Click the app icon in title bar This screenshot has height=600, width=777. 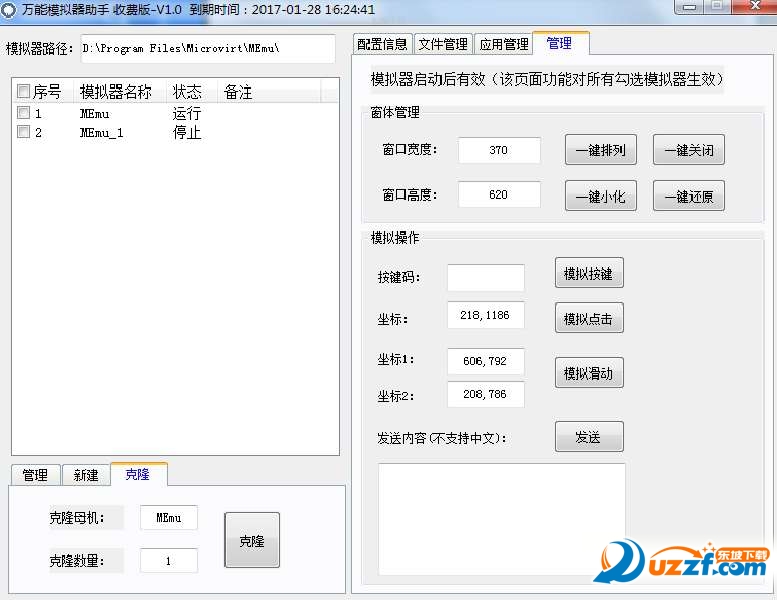point(9,10)
